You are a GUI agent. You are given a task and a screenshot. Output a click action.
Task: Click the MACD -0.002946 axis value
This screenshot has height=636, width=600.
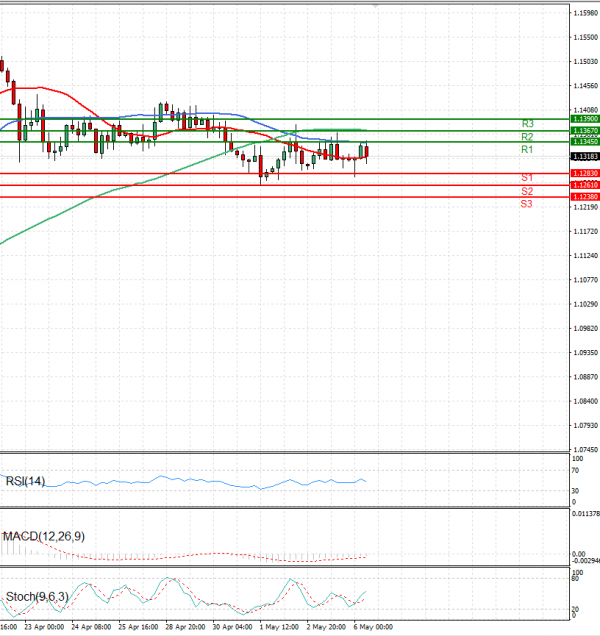(586, 561)
